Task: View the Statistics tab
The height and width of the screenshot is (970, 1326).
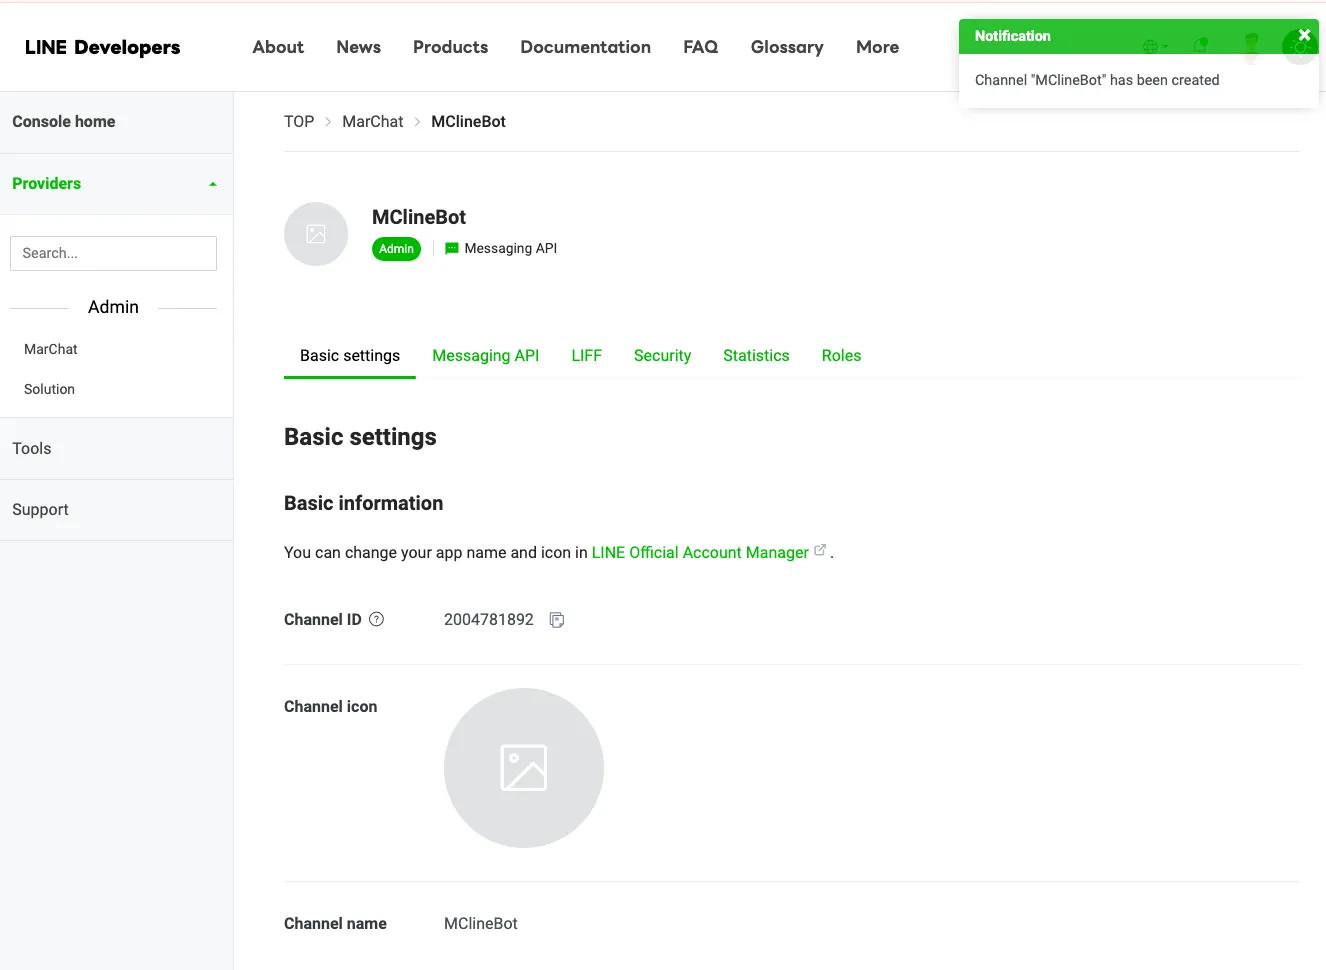Action: coord(756,356)
